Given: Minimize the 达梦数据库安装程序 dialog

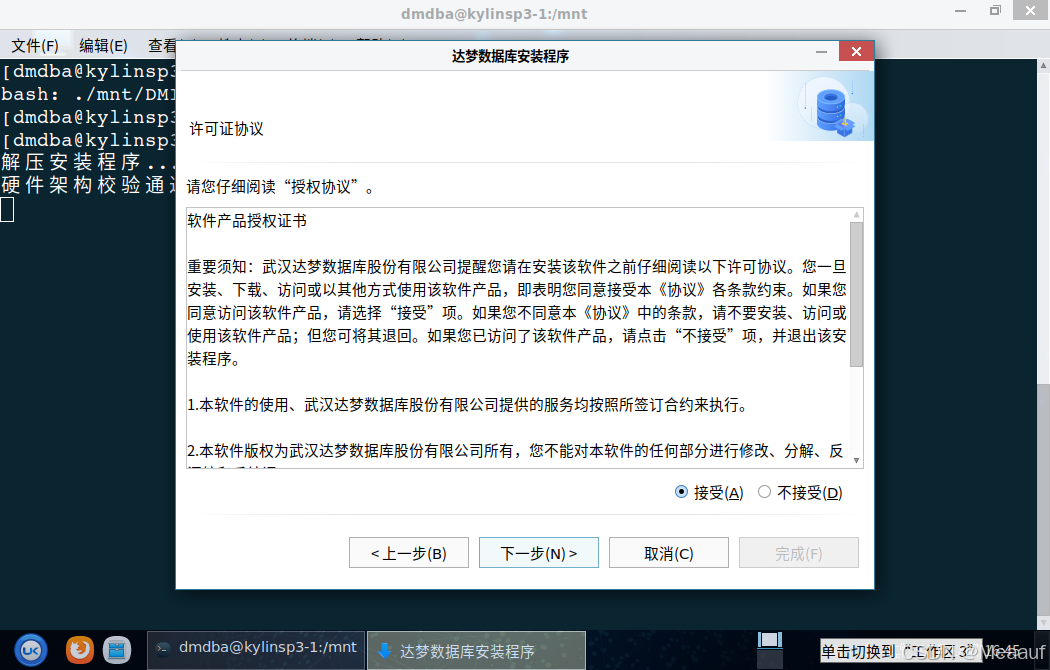Looking at the screenshot, I should (x=821, y=52).
